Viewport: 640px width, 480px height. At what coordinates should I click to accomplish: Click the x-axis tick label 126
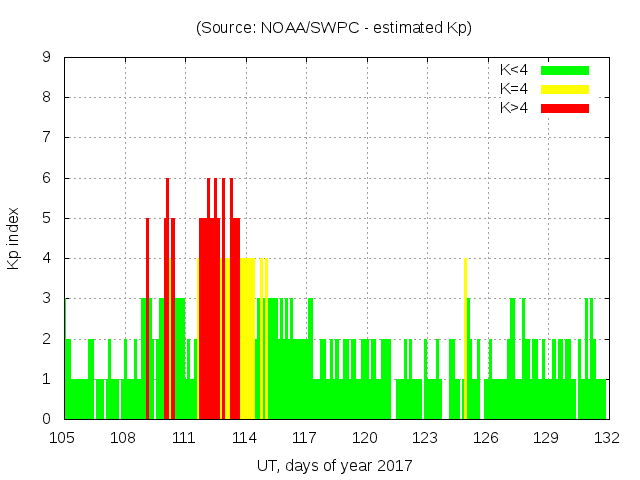click(486, 438)
